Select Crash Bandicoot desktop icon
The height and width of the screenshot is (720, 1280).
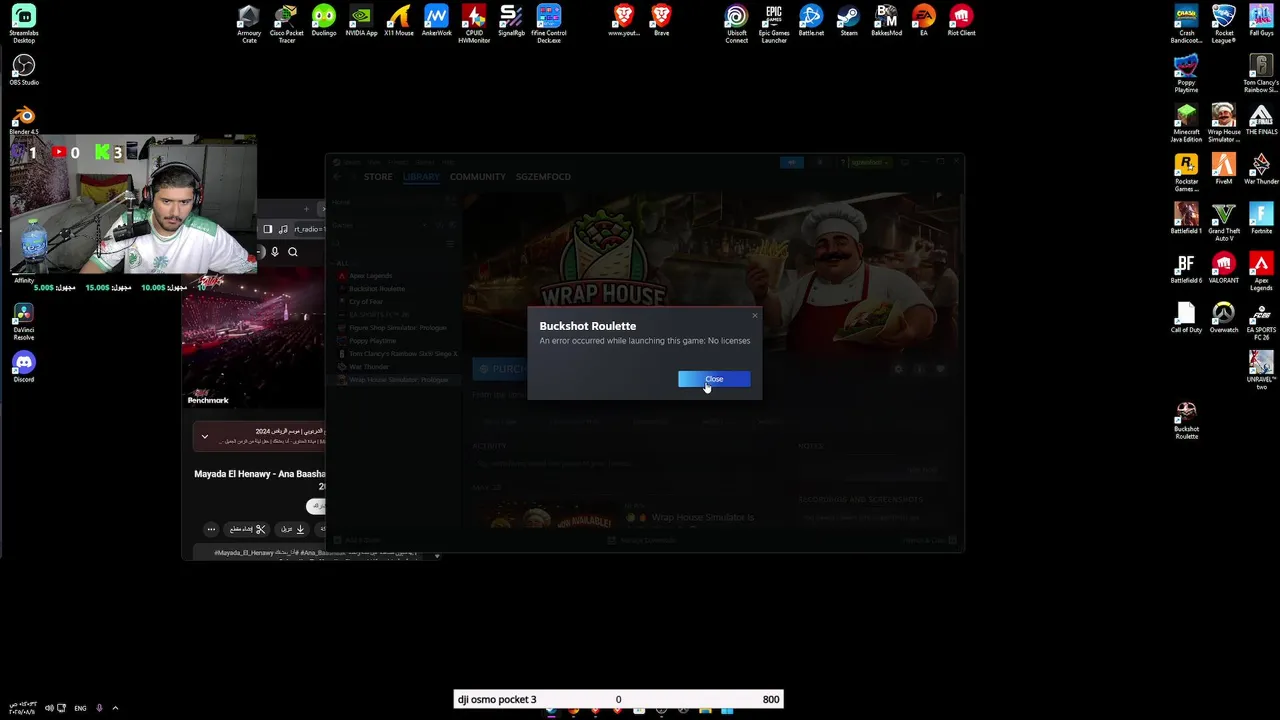(x=1186, y=24)
